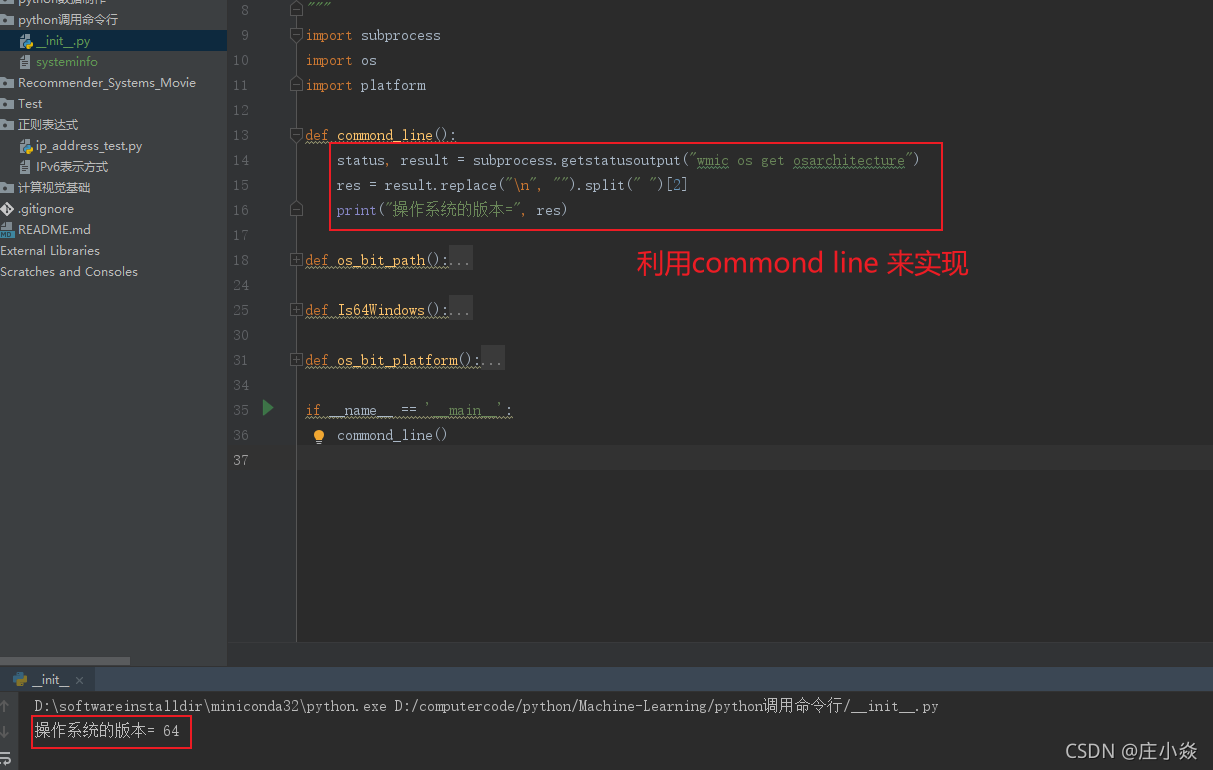The width and height of the screenshot is (1213, 770).
Task: Click the down-arrow icon in the run console
Action: click(6, 732)
